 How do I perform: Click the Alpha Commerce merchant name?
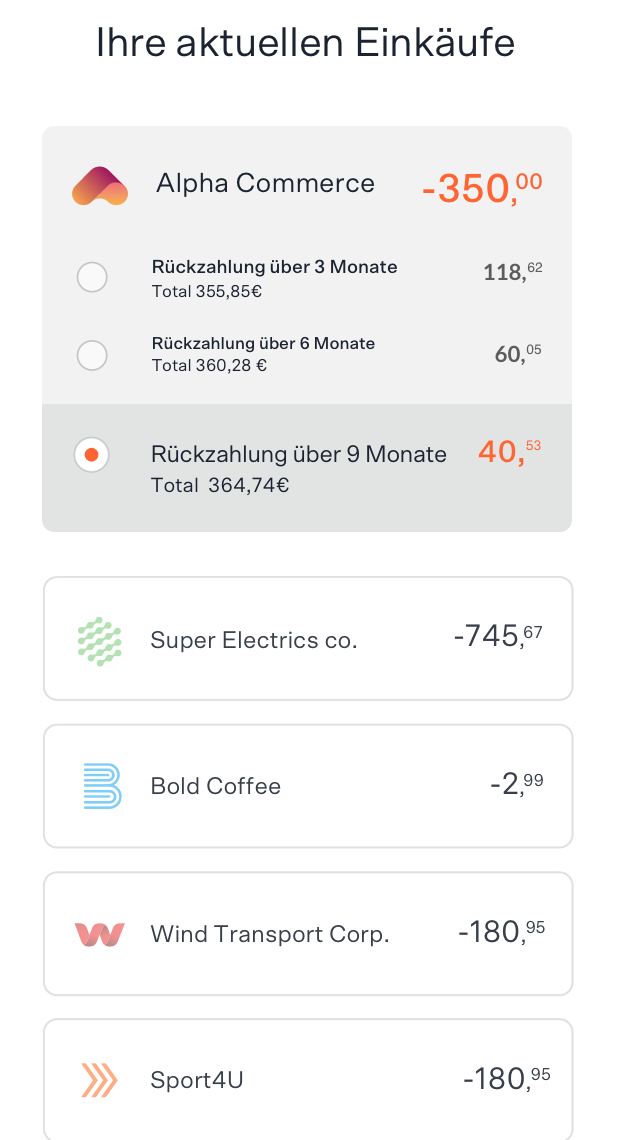265,184
